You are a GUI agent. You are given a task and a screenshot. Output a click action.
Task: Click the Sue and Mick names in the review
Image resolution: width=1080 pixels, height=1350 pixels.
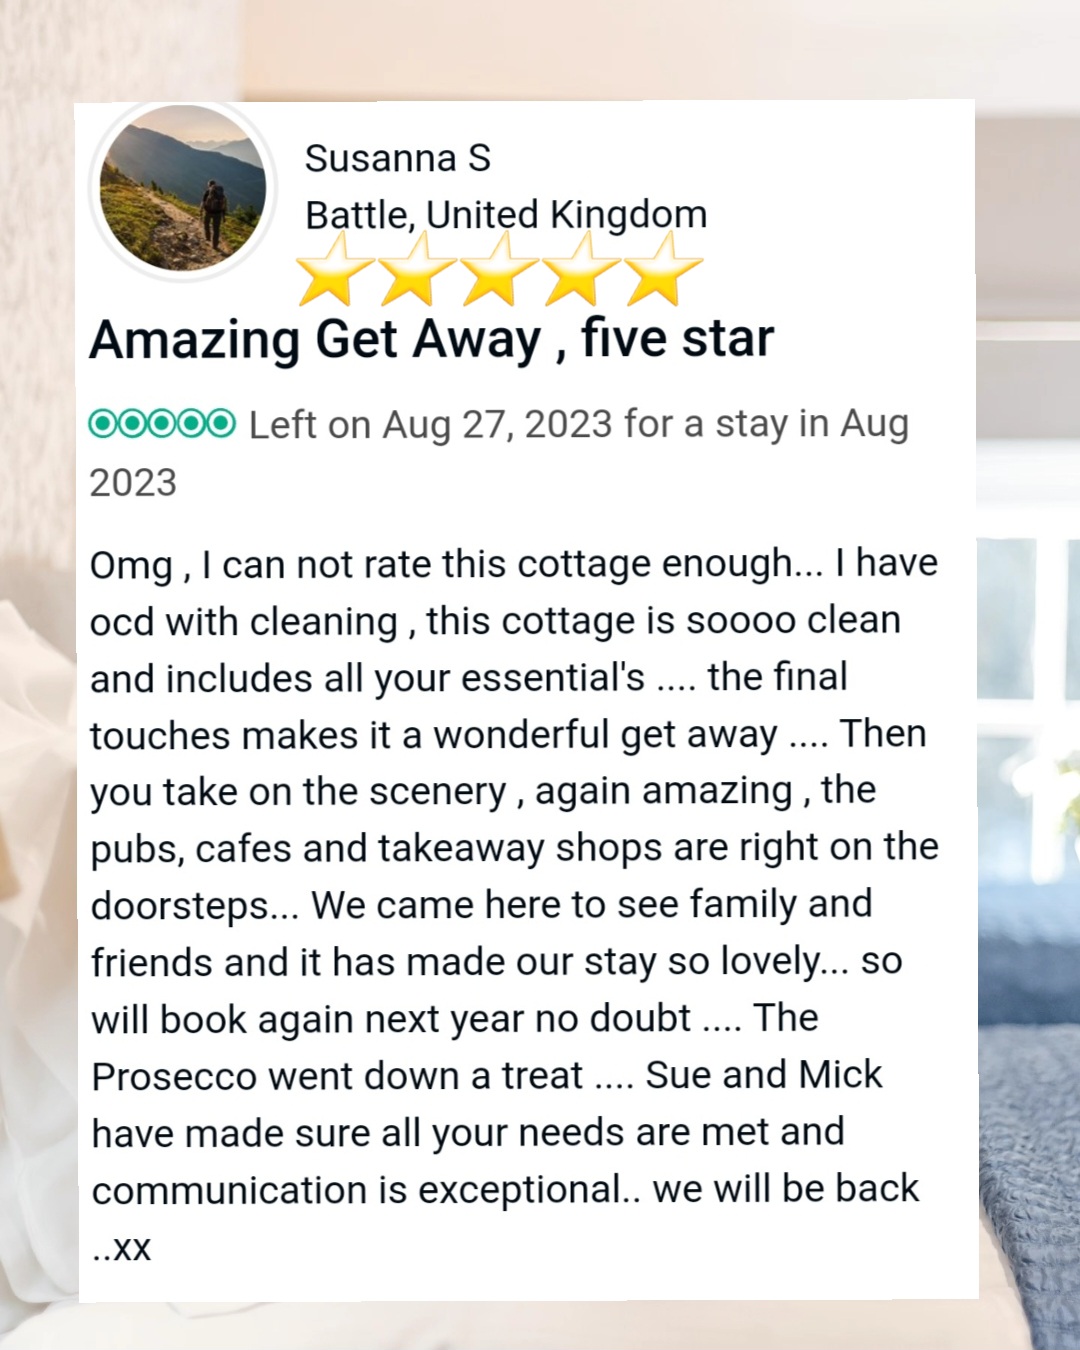point(764,1075)
